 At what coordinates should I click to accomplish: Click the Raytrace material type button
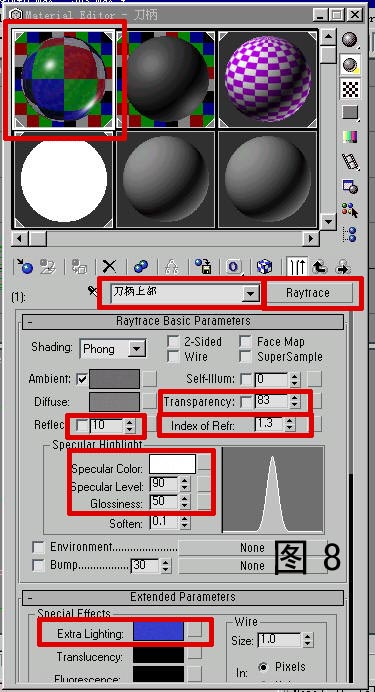308,293
